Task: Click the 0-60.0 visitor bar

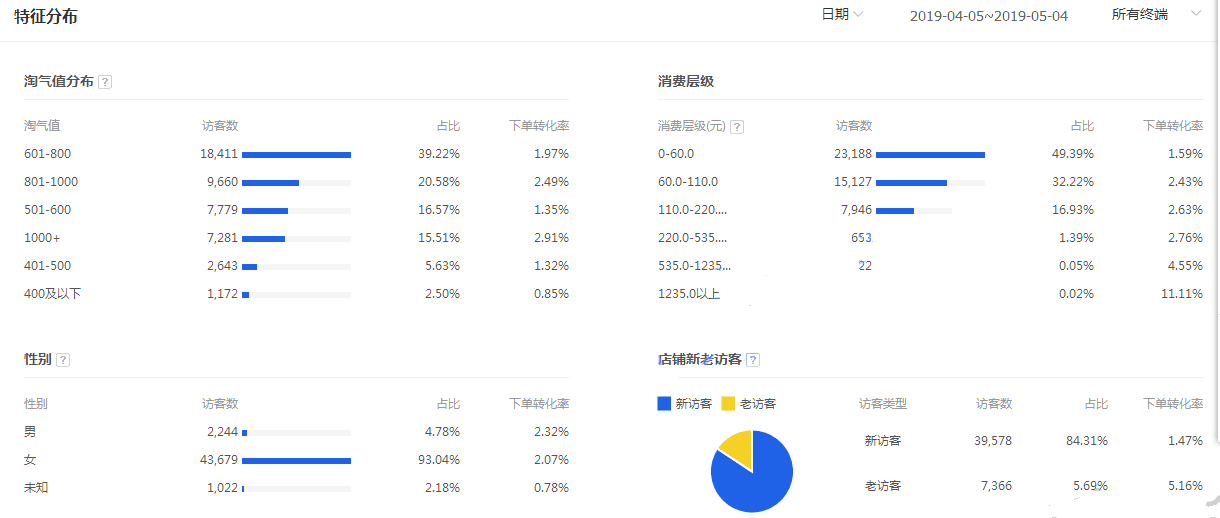Action: [930, 154]
